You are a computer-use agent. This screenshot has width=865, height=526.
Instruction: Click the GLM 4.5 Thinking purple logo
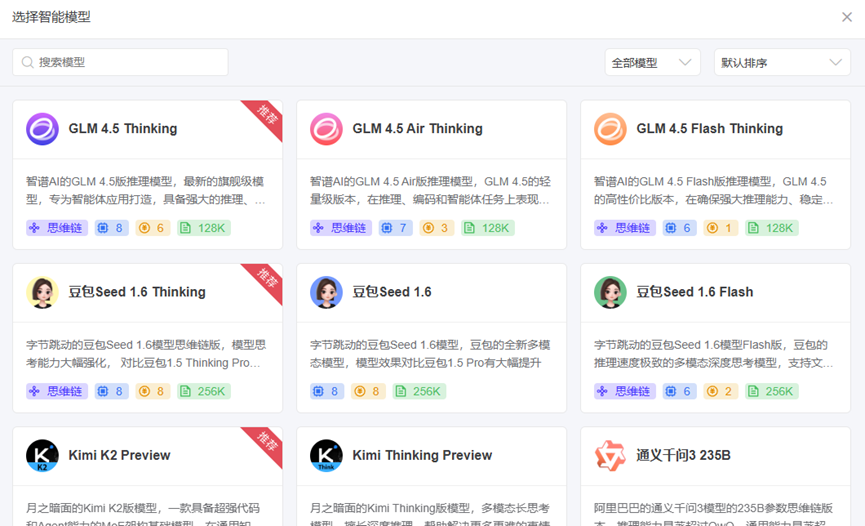42,129
